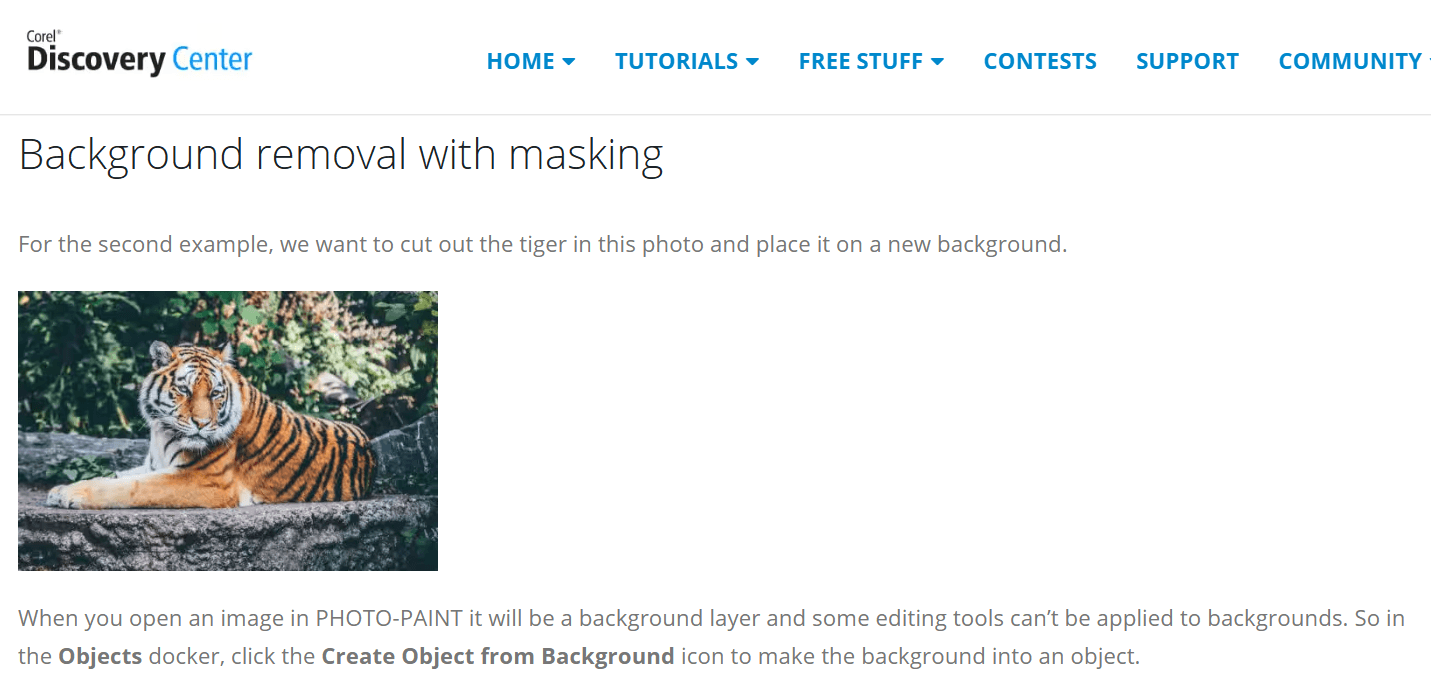
Task: Expand the FREE STUFF dropdown arrow
Action: (x=937, y=62)
